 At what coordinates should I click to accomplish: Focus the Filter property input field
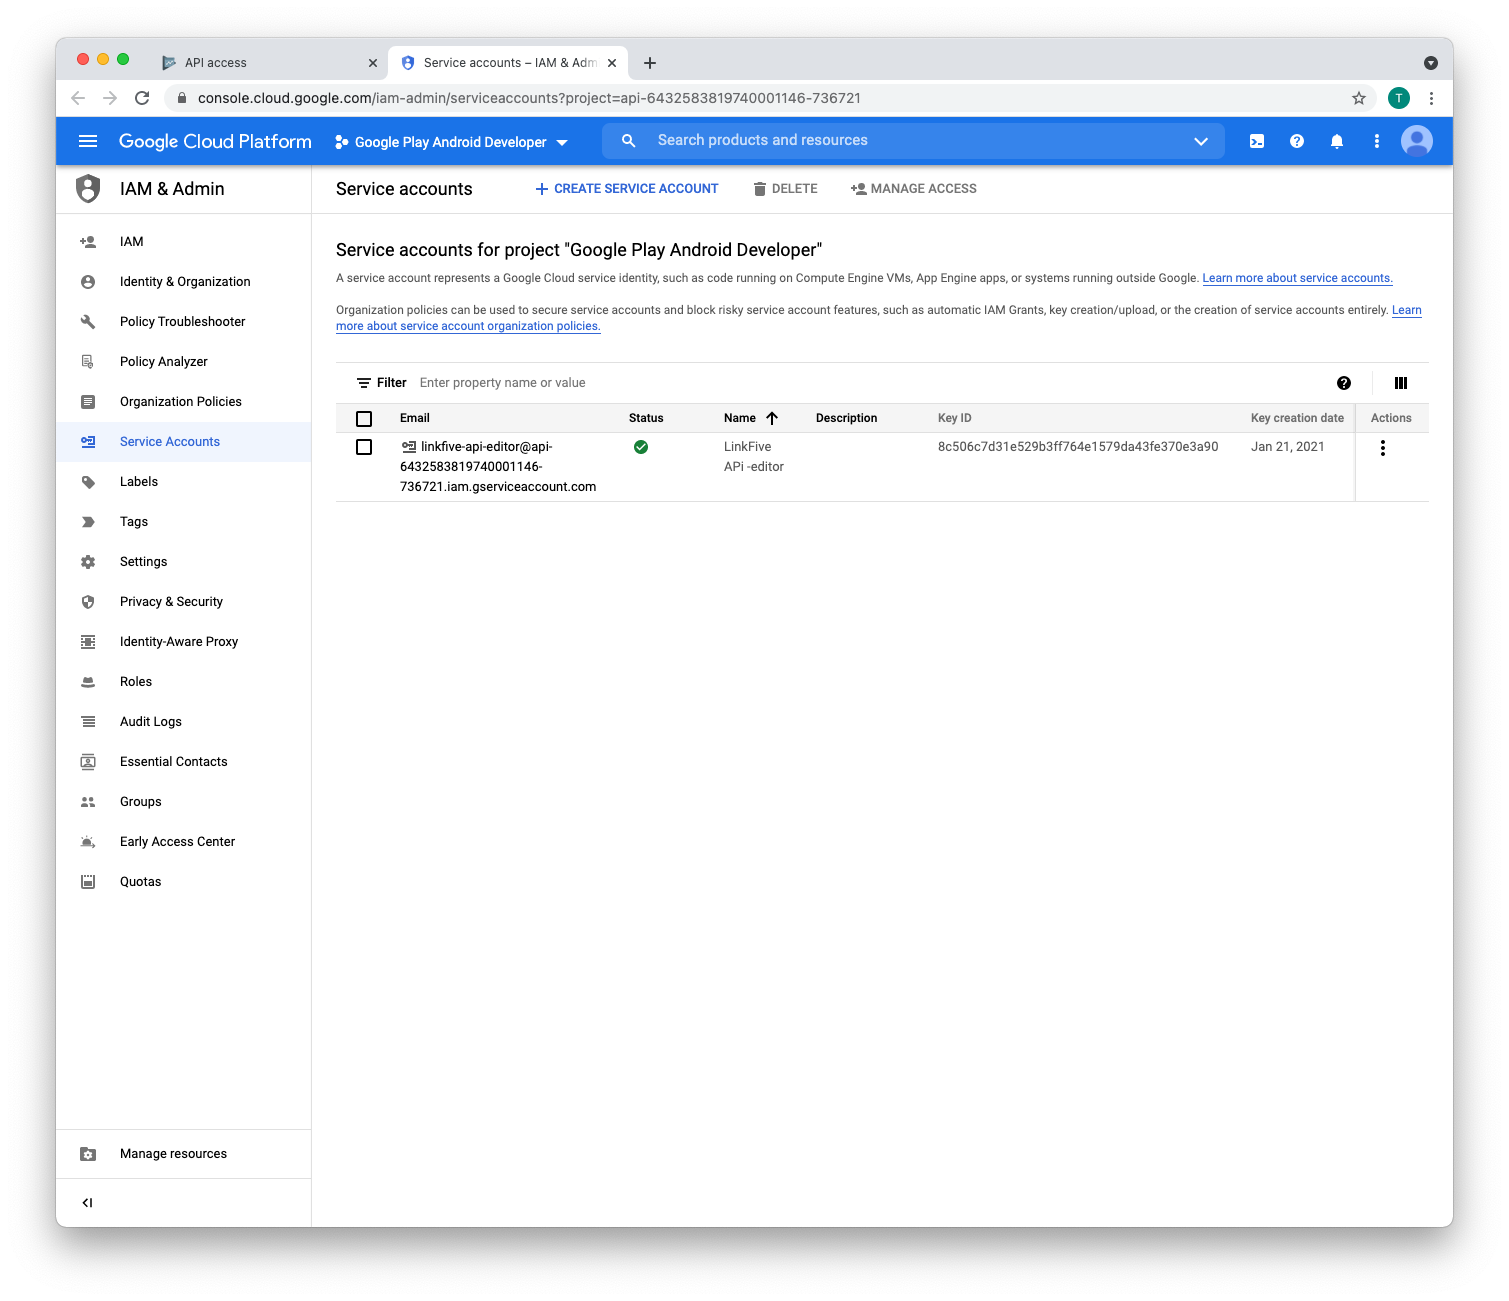tap(870, 383)
